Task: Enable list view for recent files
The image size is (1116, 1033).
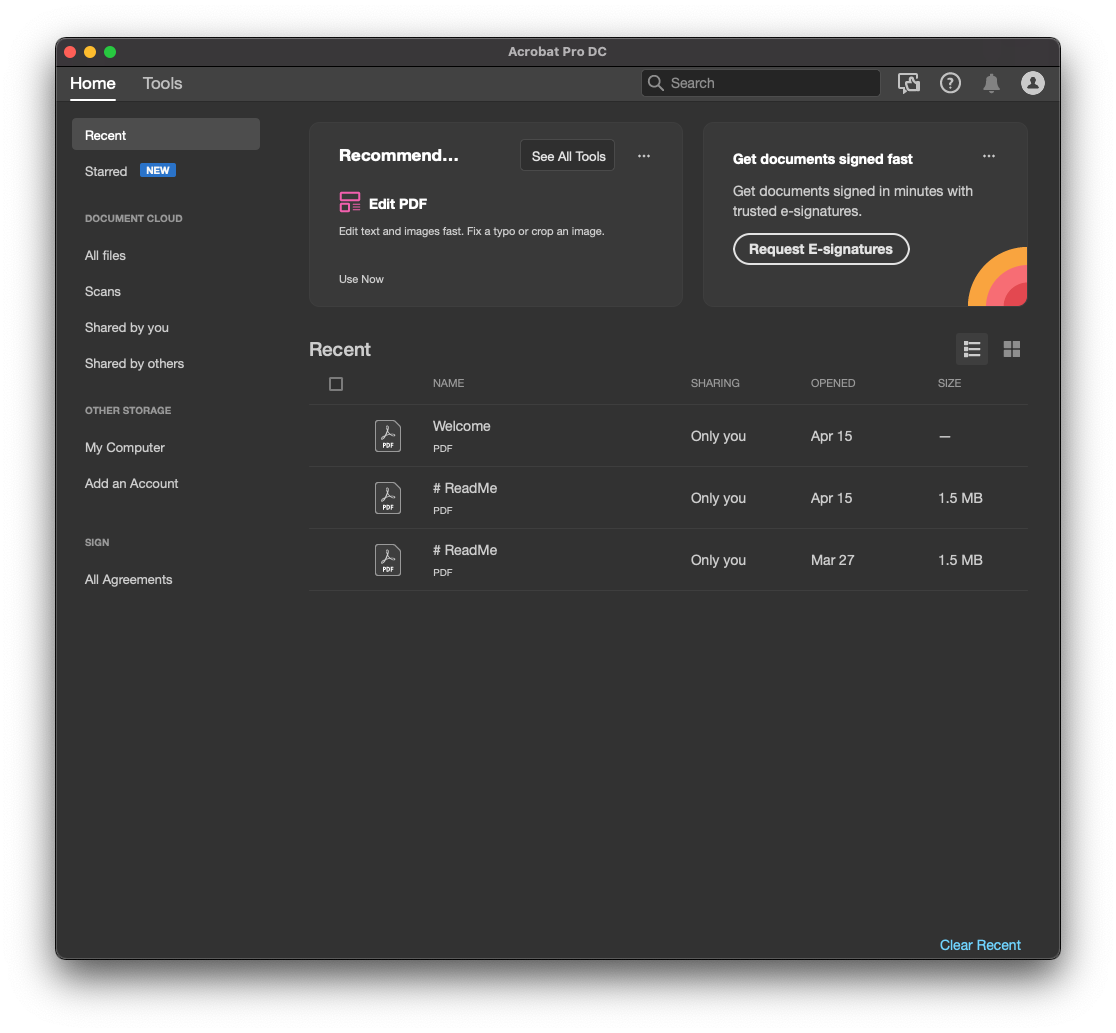Action: tap(972, 349)
